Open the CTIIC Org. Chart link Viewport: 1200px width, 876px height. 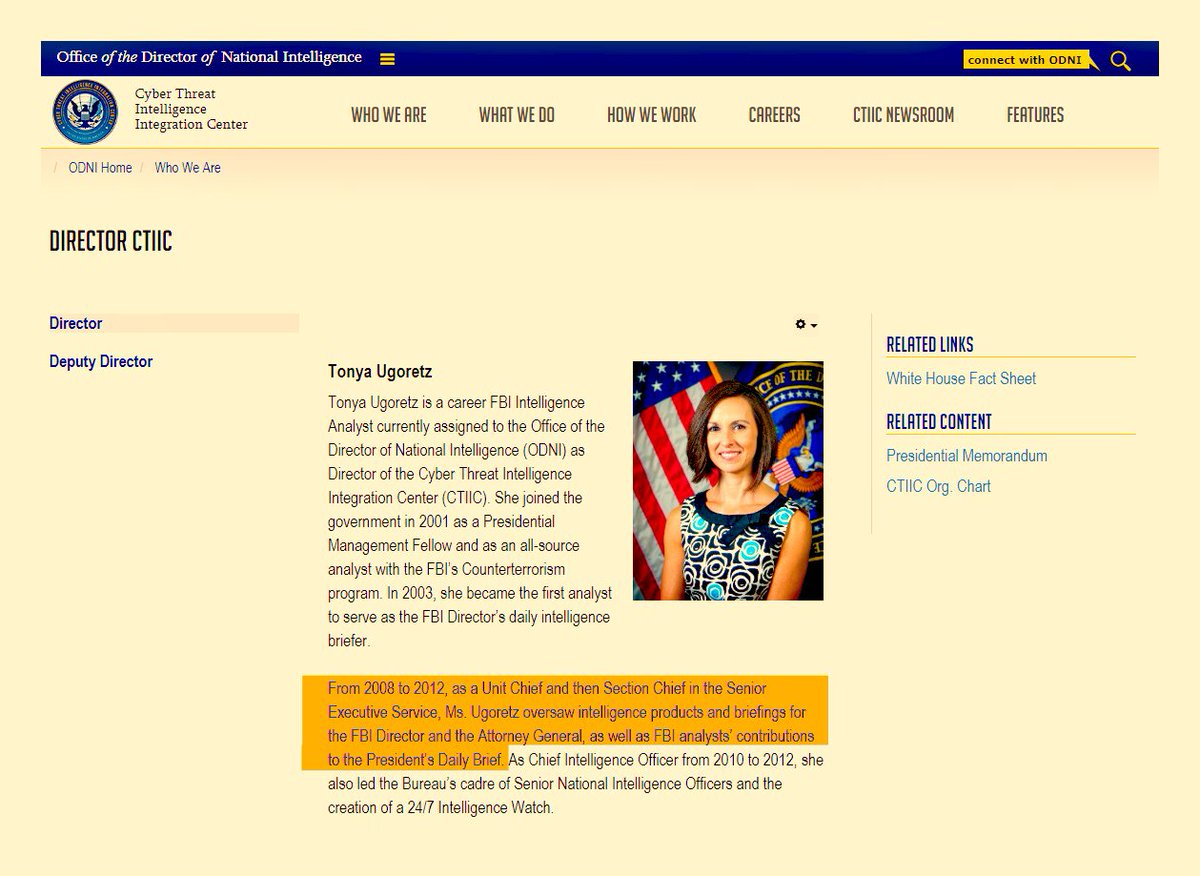(x=939, y=486)
